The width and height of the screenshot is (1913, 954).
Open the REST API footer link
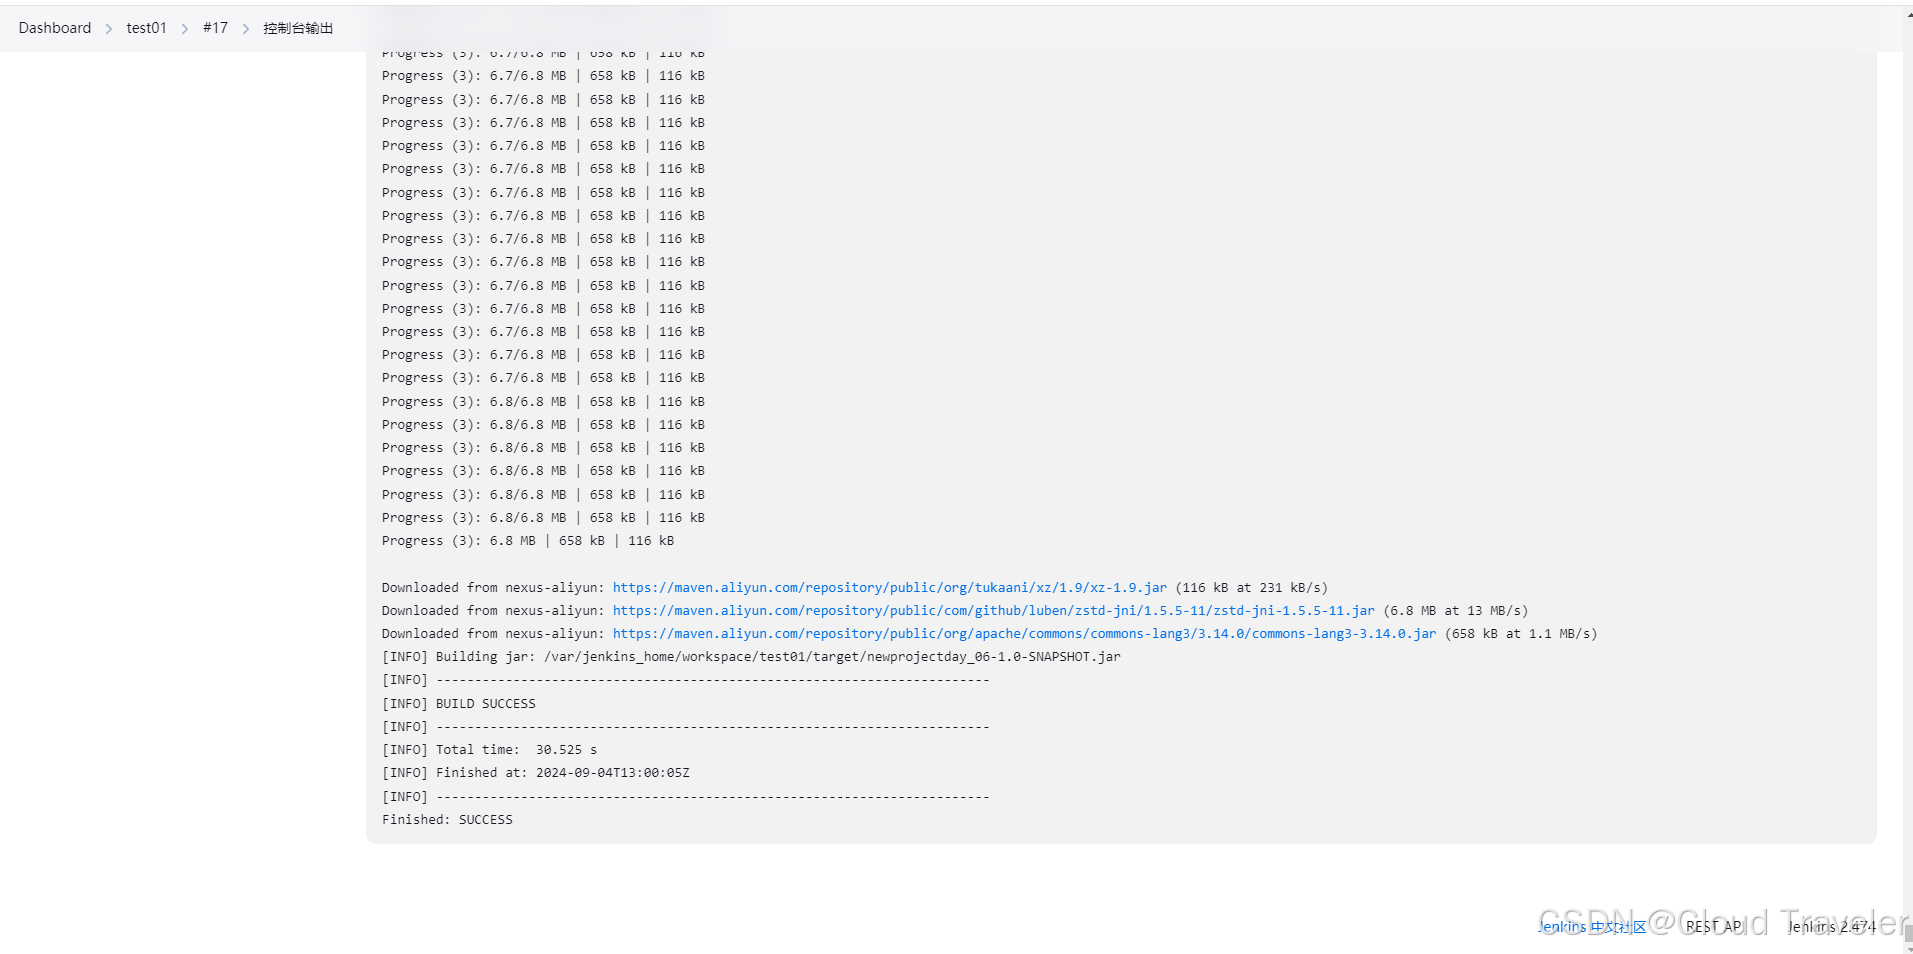click(1715, 927)
